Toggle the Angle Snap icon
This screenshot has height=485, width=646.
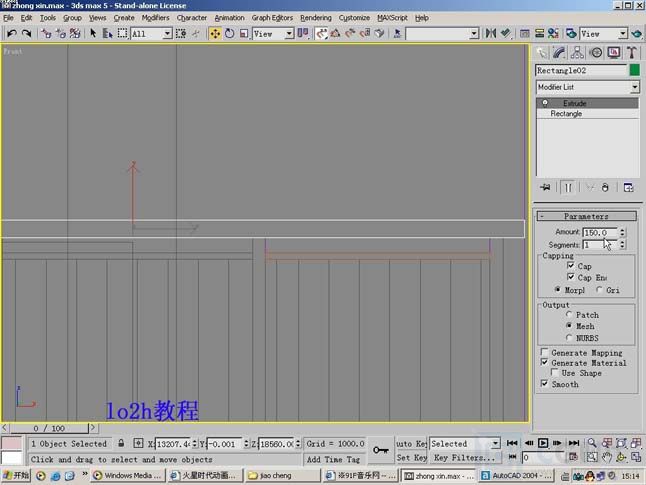click(x=335, y=33)
